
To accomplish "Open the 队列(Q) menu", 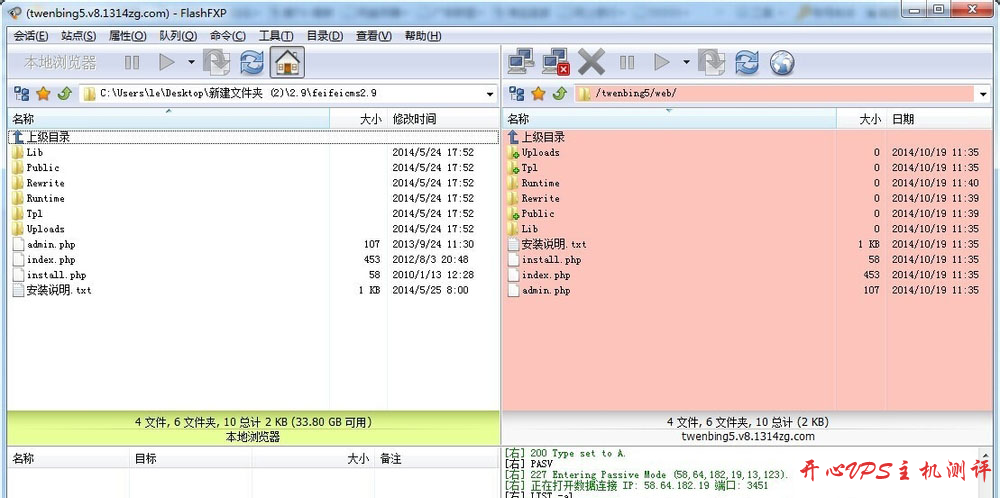I will (178, 36).
